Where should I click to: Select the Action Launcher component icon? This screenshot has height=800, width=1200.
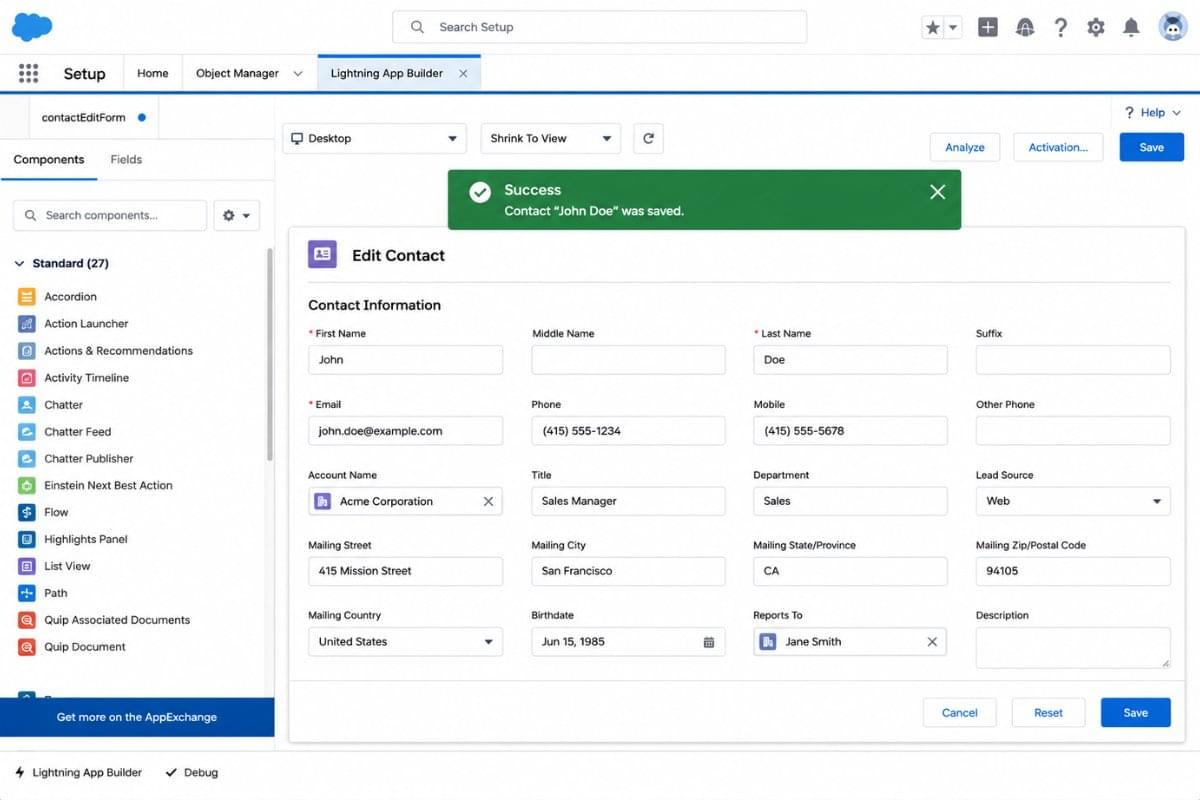pos(27,324)
